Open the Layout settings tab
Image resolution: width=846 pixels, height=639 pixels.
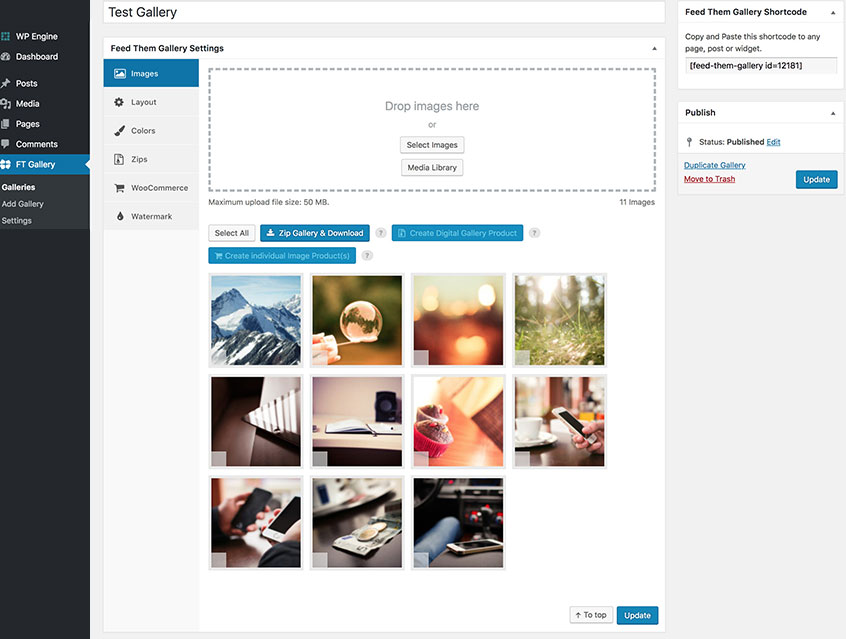click(151, 102)
